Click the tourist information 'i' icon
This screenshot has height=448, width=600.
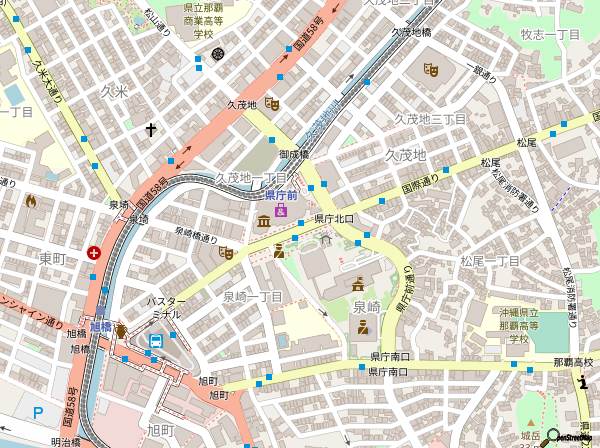[x=583, y=381]
